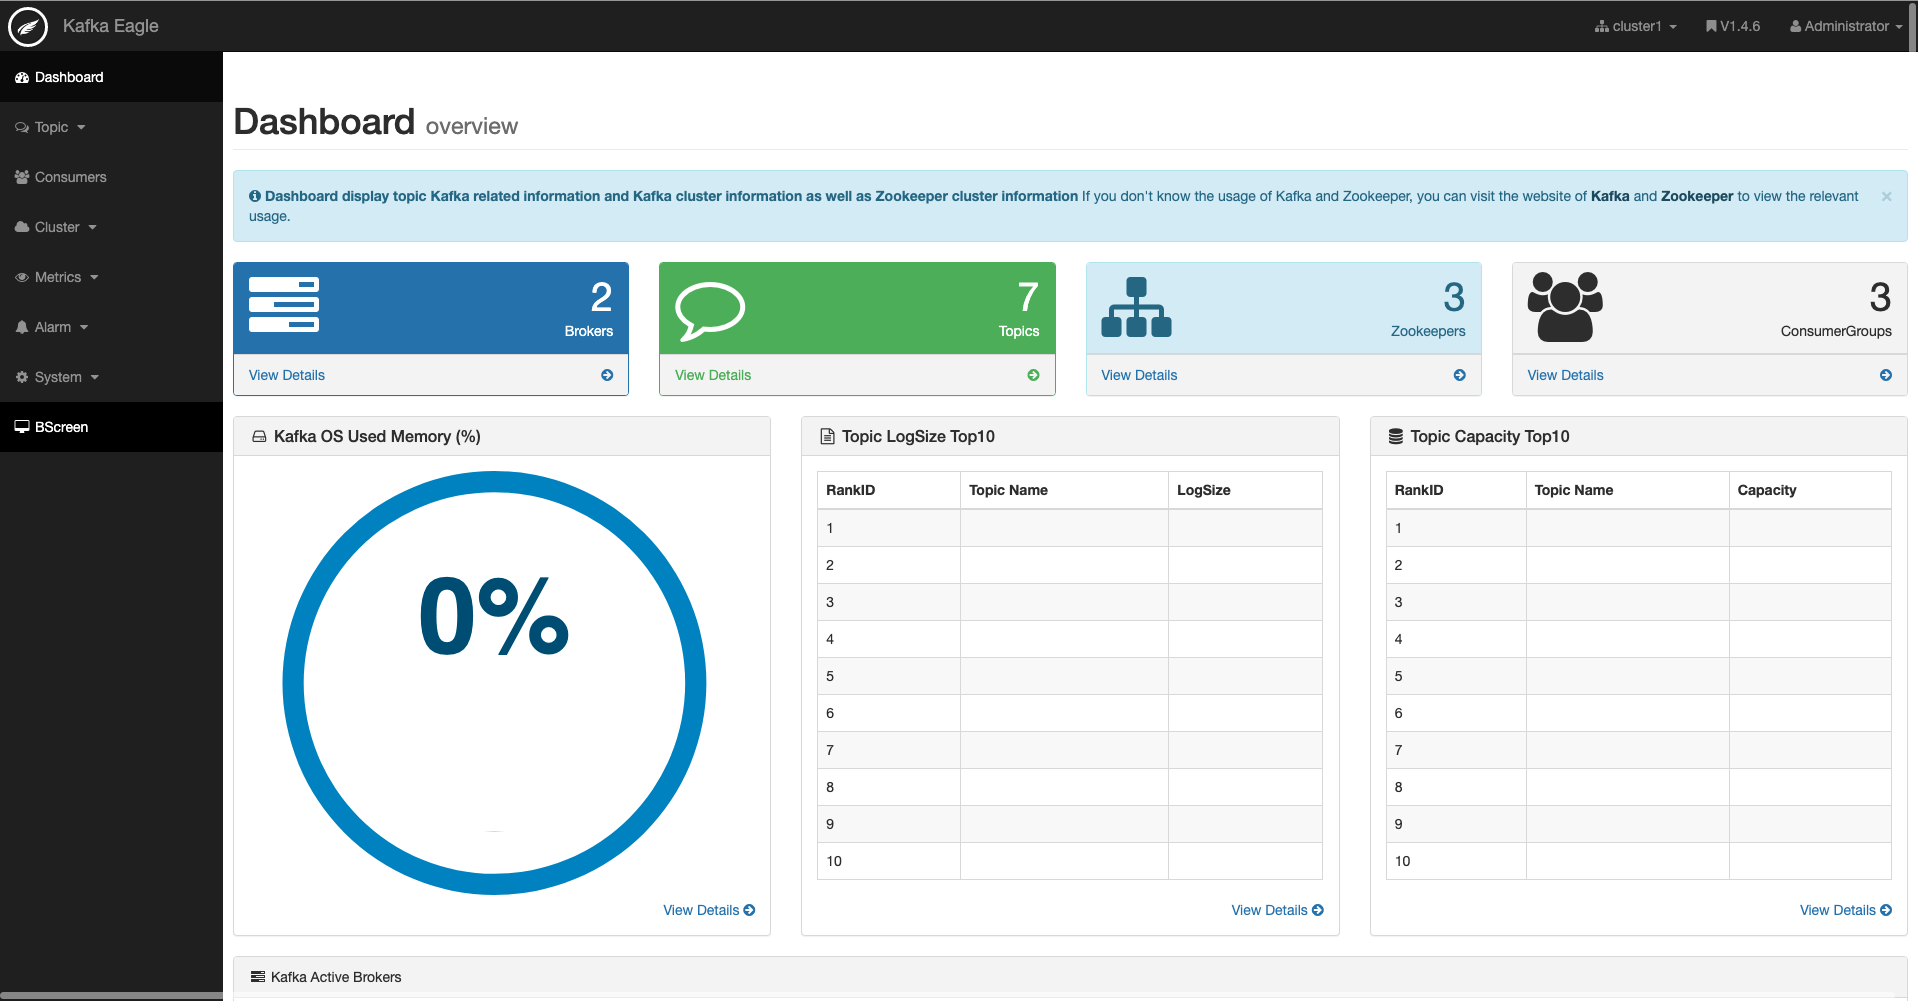Open View Details in Used Memory panel

point(709,910)
